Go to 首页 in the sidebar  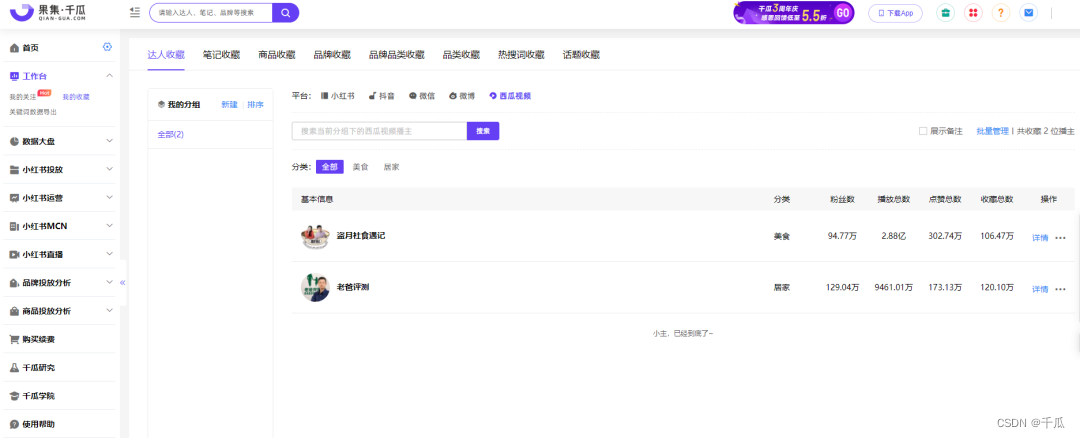pyautogui.click(x=30, y=48)
